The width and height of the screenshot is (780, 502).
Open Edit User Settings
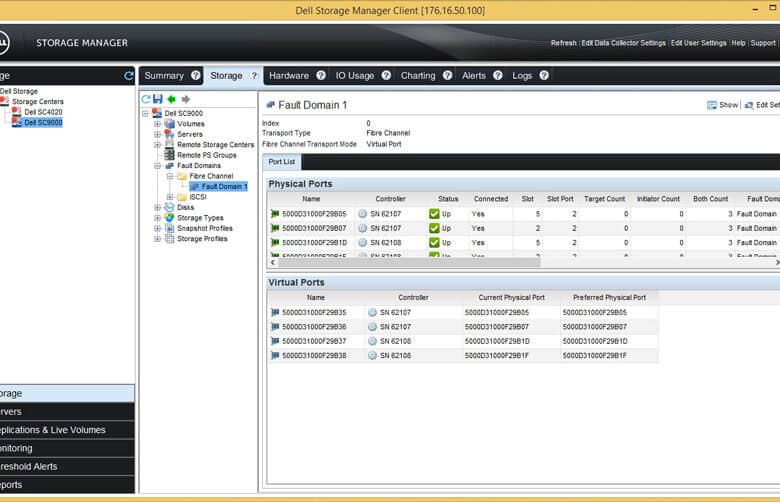pyautogui.click(x=698, y=43)
